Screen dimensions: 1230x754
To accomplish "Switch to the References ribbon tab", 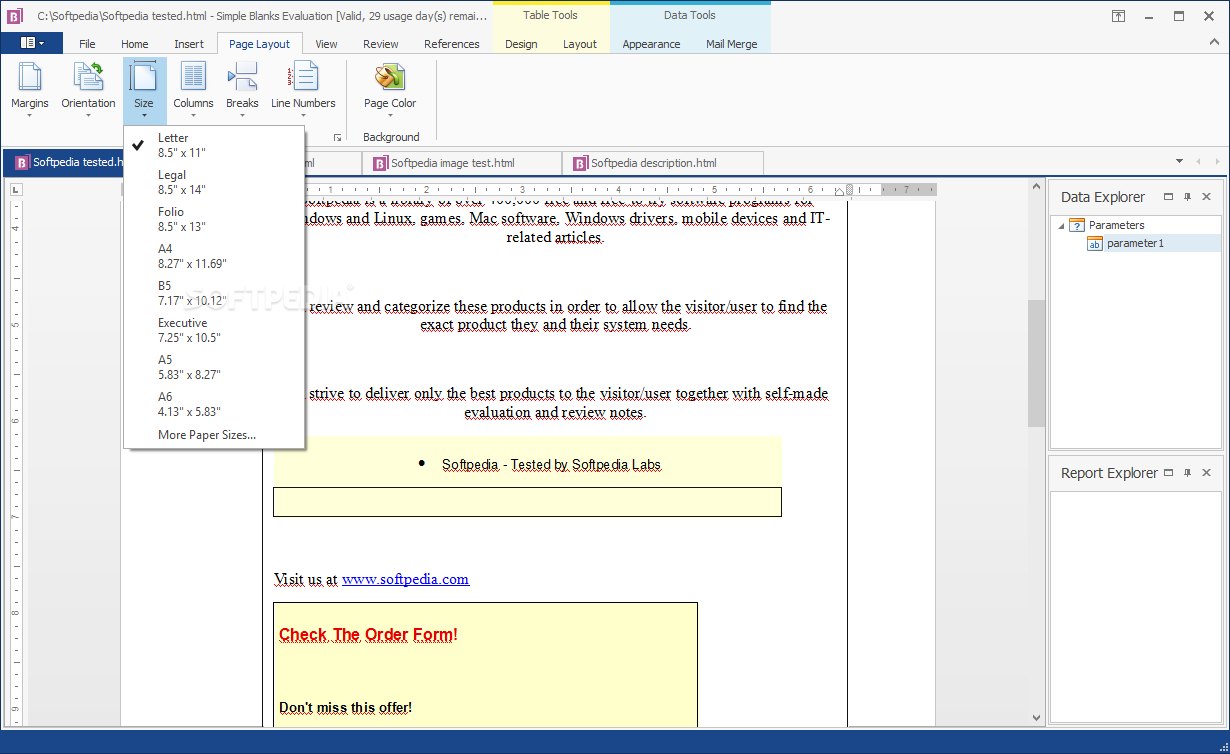I will 452,44.
